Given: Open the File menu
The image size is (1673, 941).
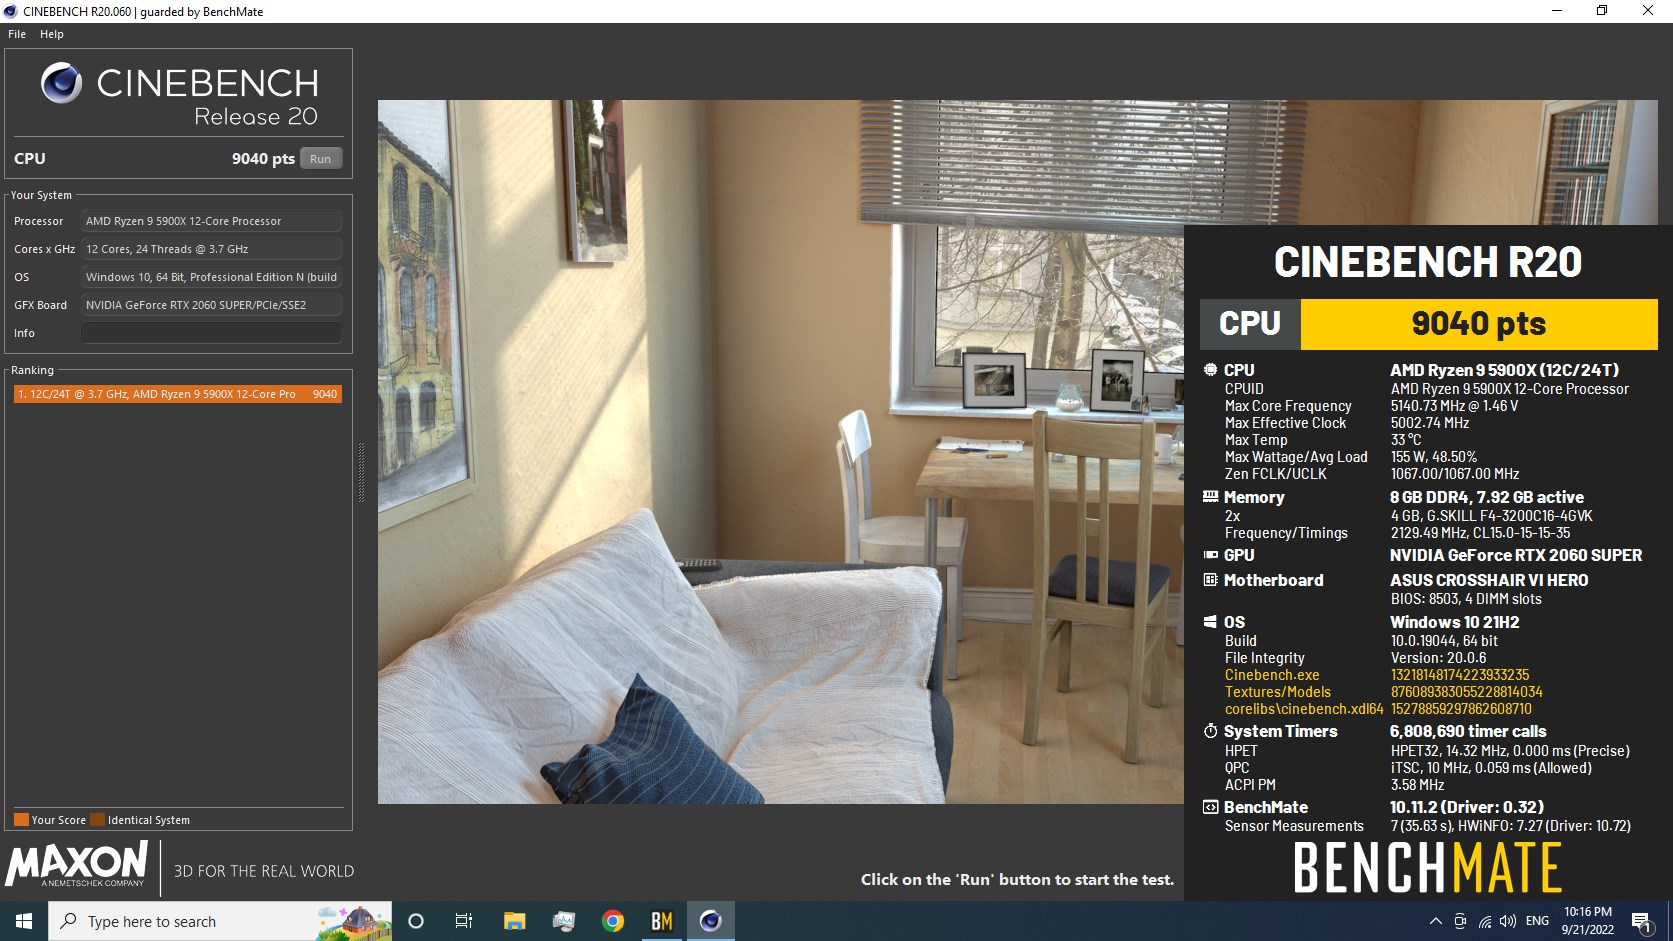Looking at the screenshot, I should 17,34.
